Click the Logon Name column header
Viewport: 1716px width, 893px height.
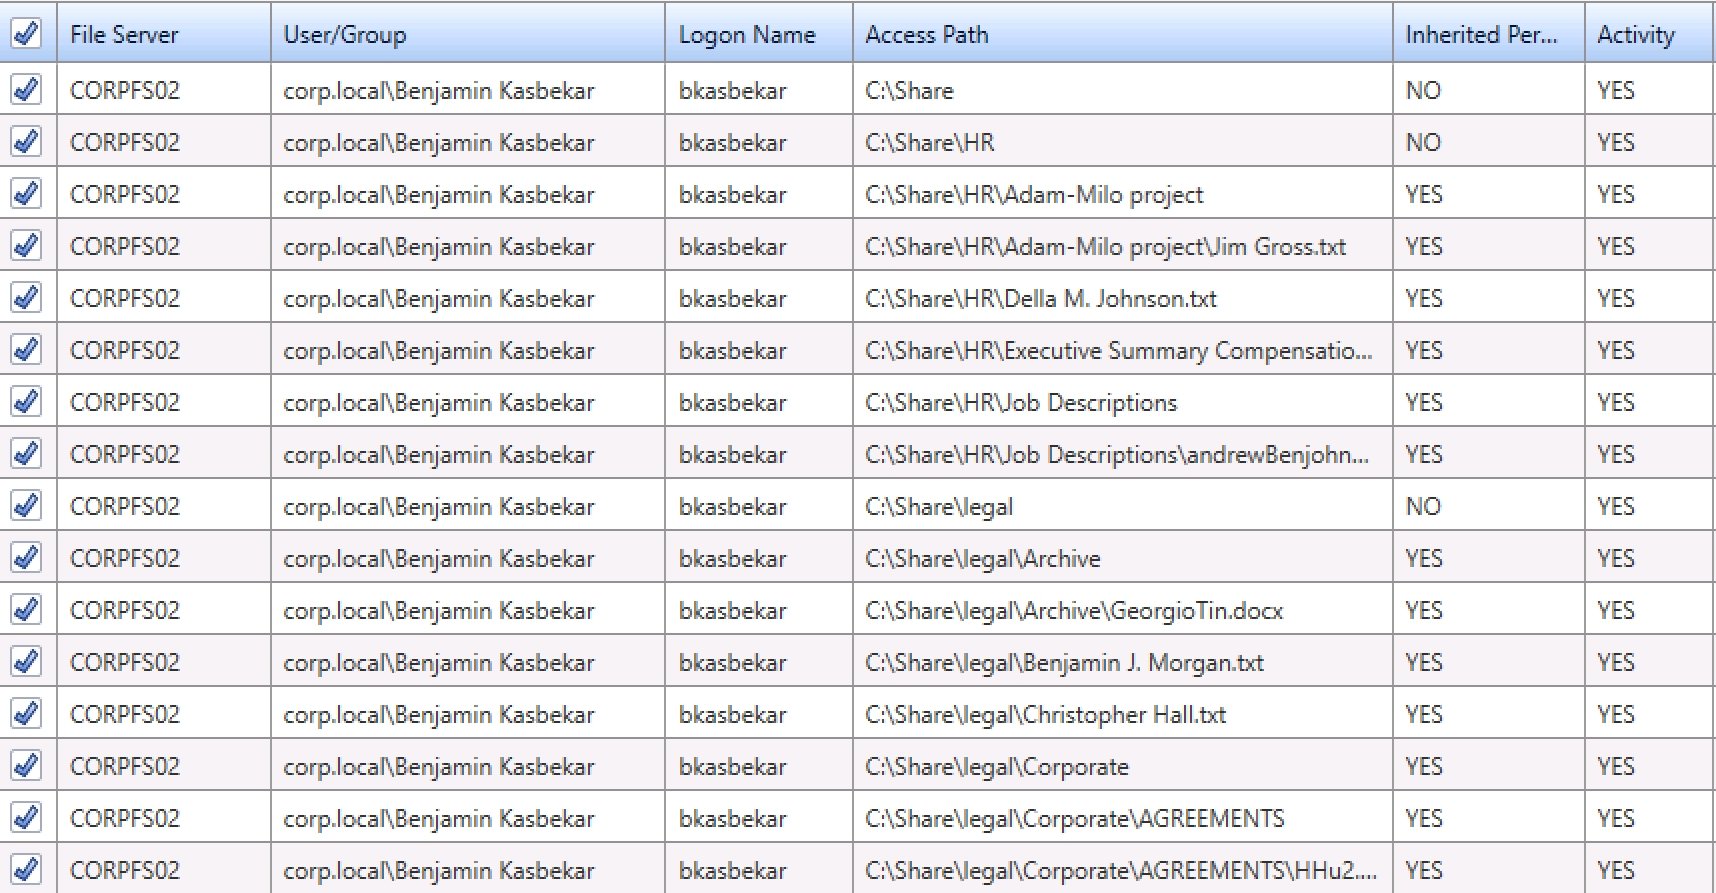tap(747, 35)
